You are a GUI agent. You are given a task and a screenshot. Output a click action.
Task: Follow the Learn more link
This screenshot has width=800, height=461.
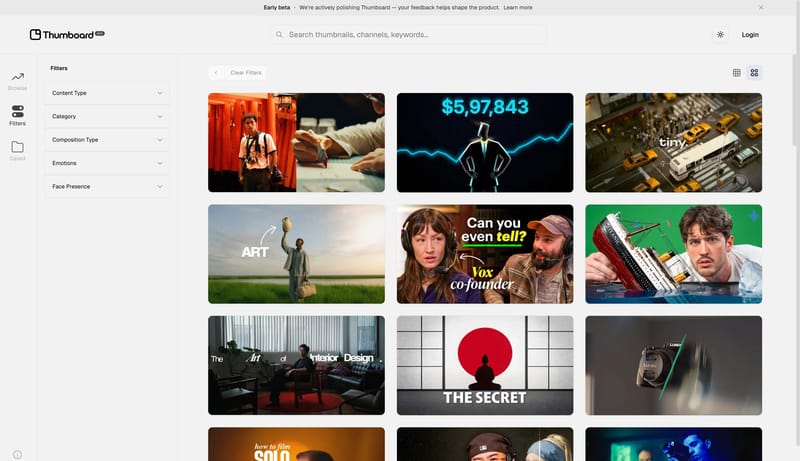click(x=518, y=8)
